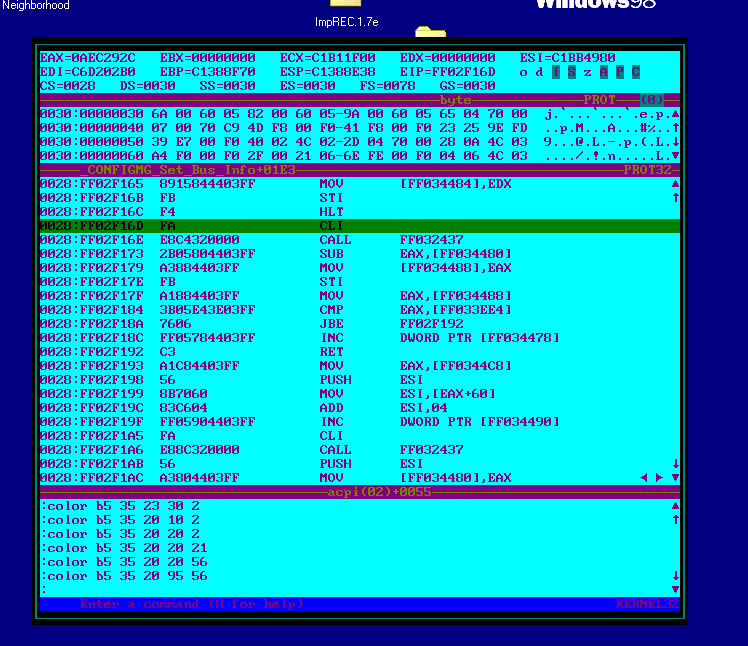Click the EBX=00000000 register value
Image resolution: width=748 pixels, height=646 pixels.
[208, 58]
